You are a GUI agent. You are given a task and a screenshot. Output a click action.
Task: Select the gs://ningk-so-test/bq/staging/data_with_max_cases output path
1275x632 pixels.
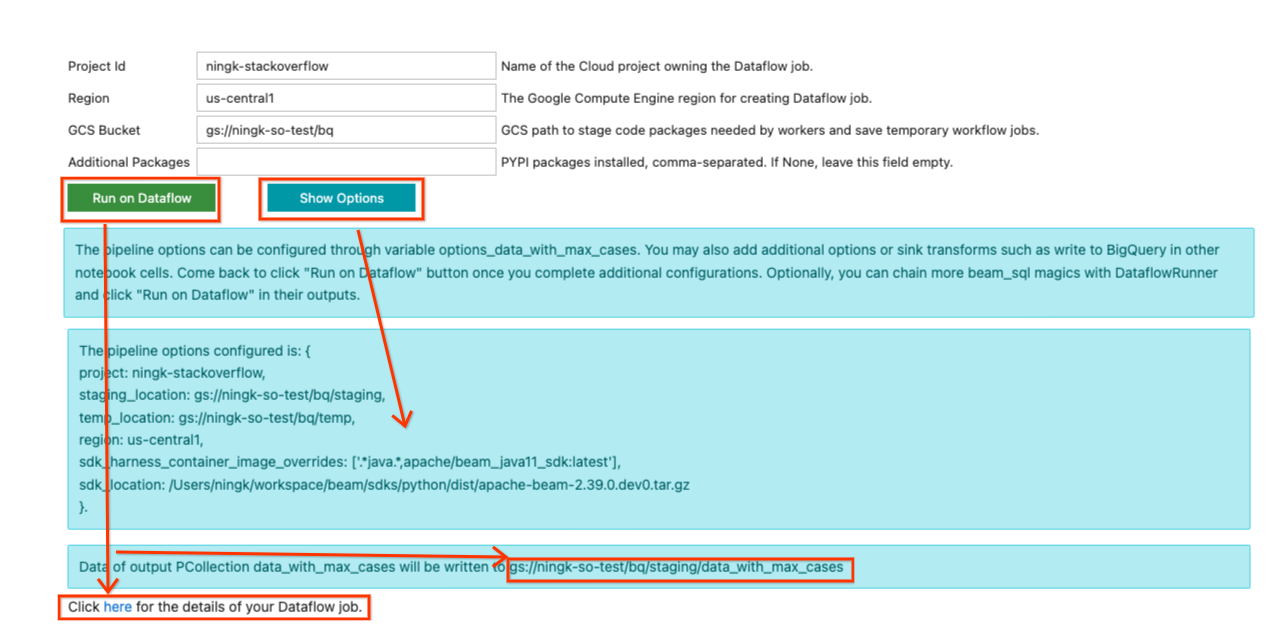[x=681, y=567]
